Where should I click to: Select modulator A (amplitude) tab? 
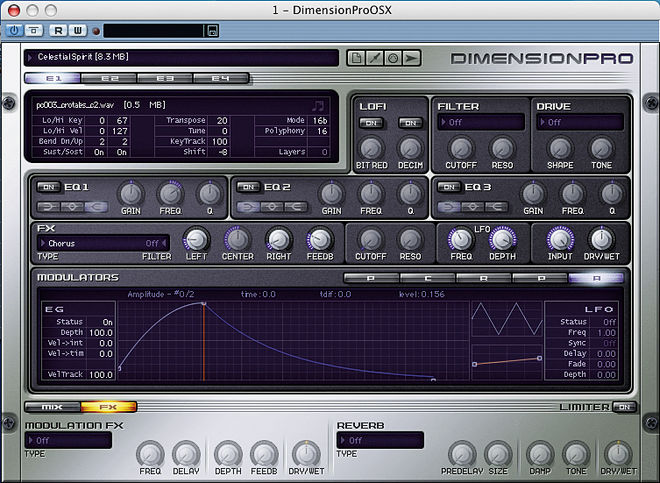[x=596, y=278]
